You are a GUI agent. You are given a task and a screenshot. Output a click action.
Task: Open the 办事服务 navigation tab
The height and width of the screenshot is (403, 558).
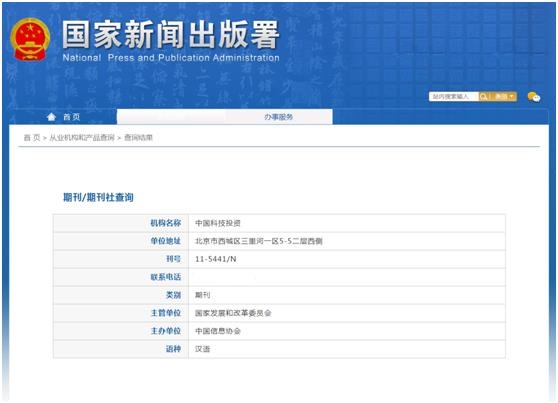[x=279, y=117]
